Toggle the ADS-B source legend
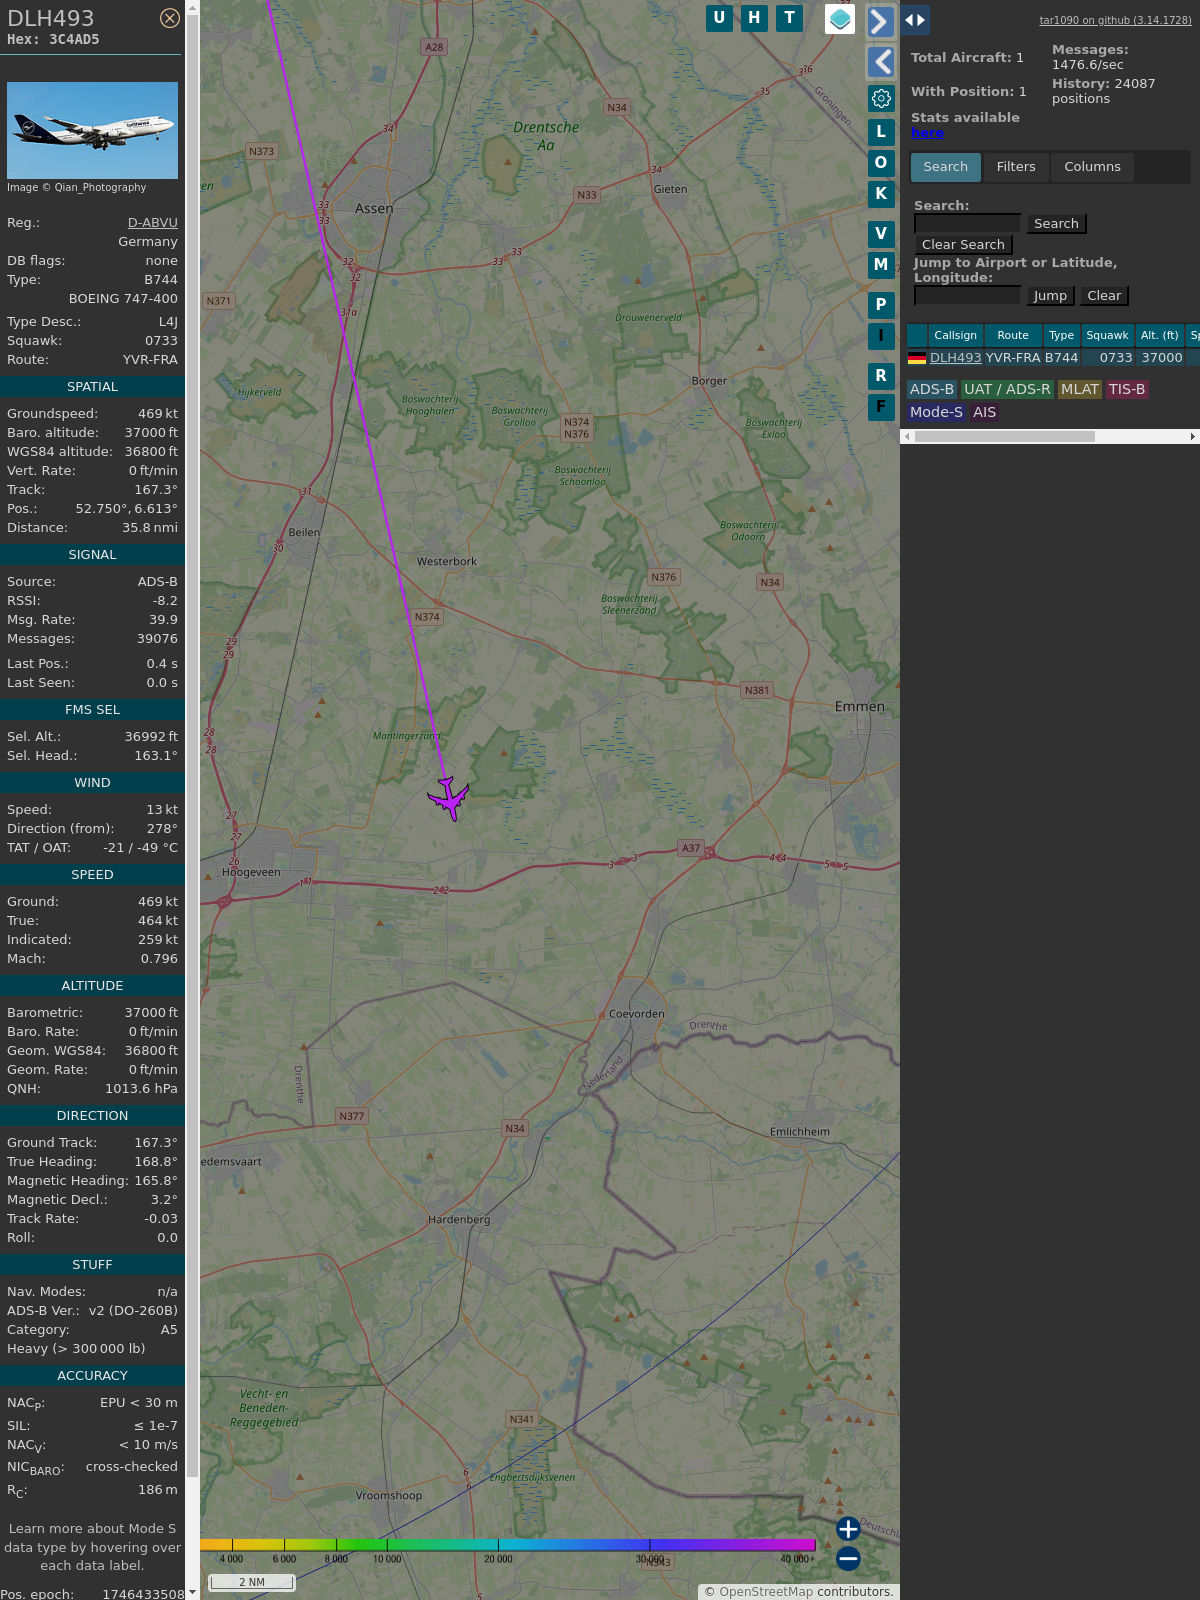Viewport: 1200px width, 1600px height. pyautogui.click(x=932, y=390)
